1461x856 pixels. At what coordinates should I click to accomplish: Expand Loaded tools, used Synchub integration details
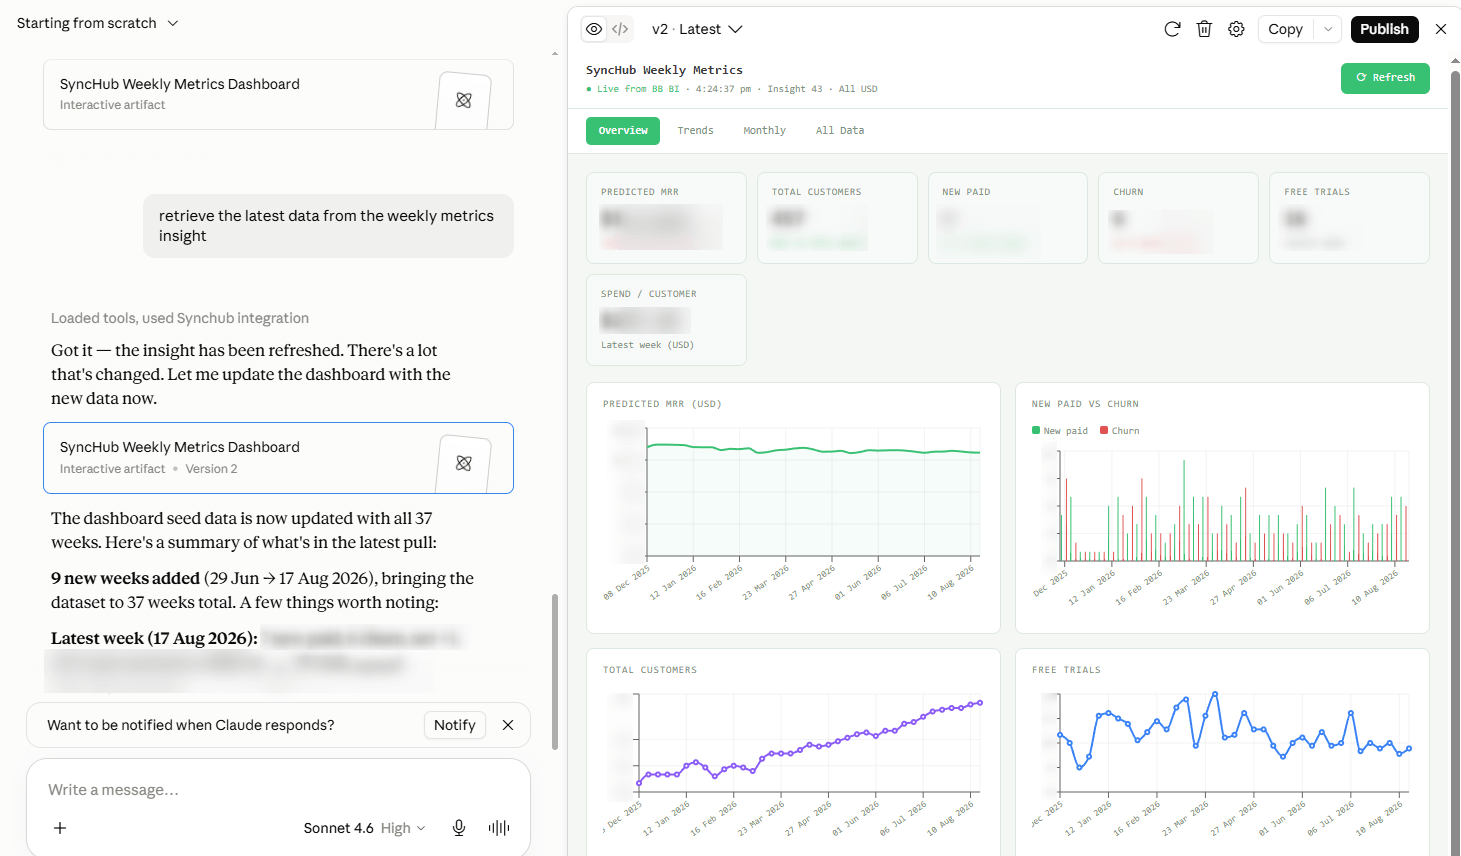click(x=180, y=318)
